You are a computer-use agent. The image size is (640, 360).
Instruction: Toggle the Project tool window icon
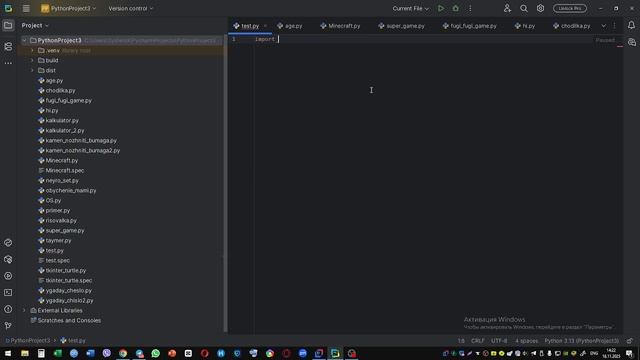(8, 25)
